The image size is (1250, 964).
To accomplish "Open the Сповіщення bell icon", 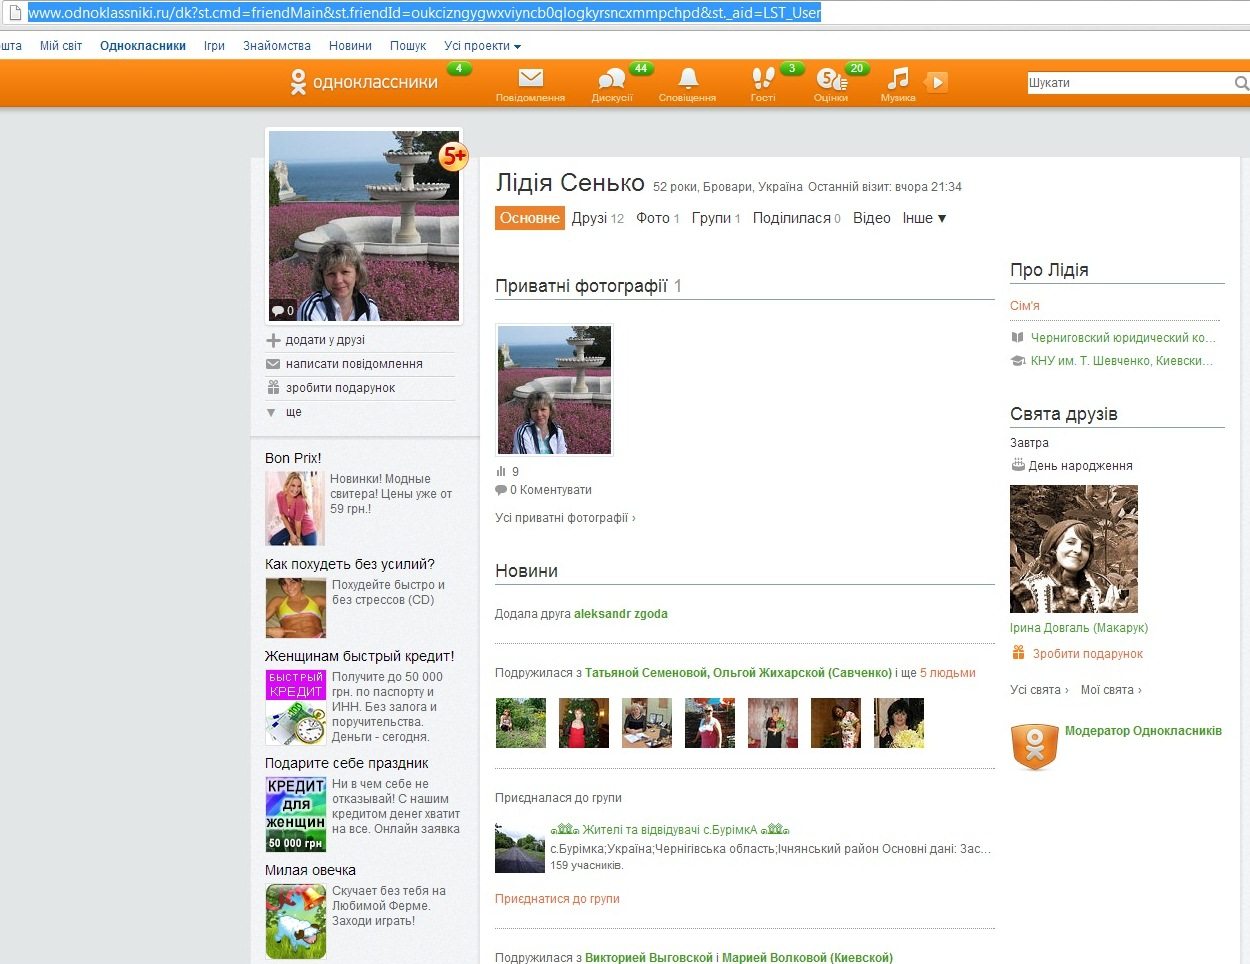I will click(x=688, y=78).
